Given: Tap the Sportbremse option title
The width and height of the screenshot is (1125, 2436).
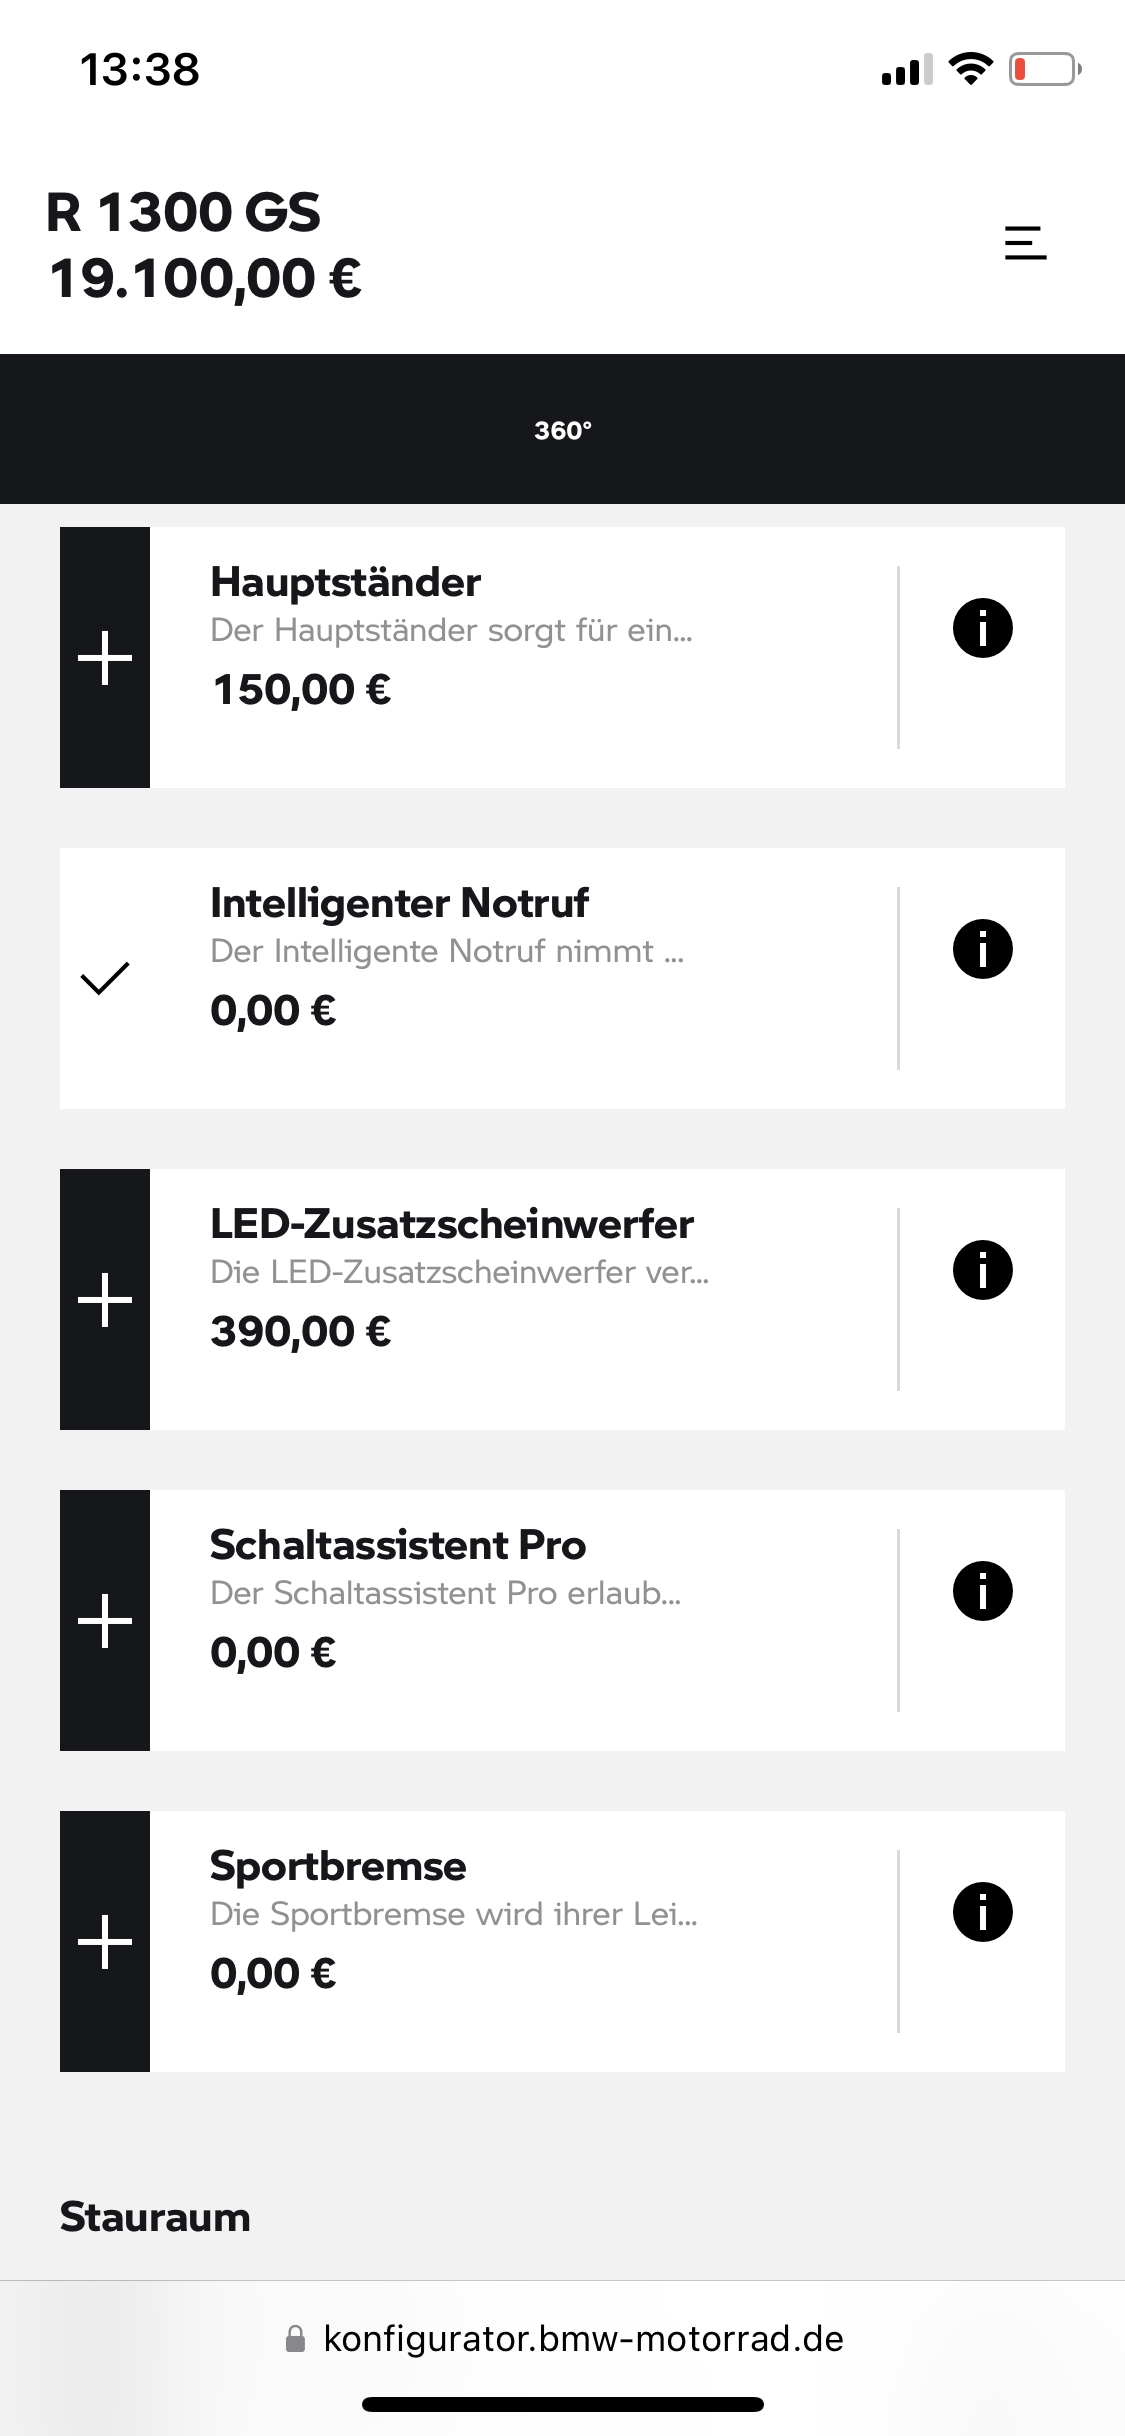Looking at the screenshot, I should pos(338,1866).
